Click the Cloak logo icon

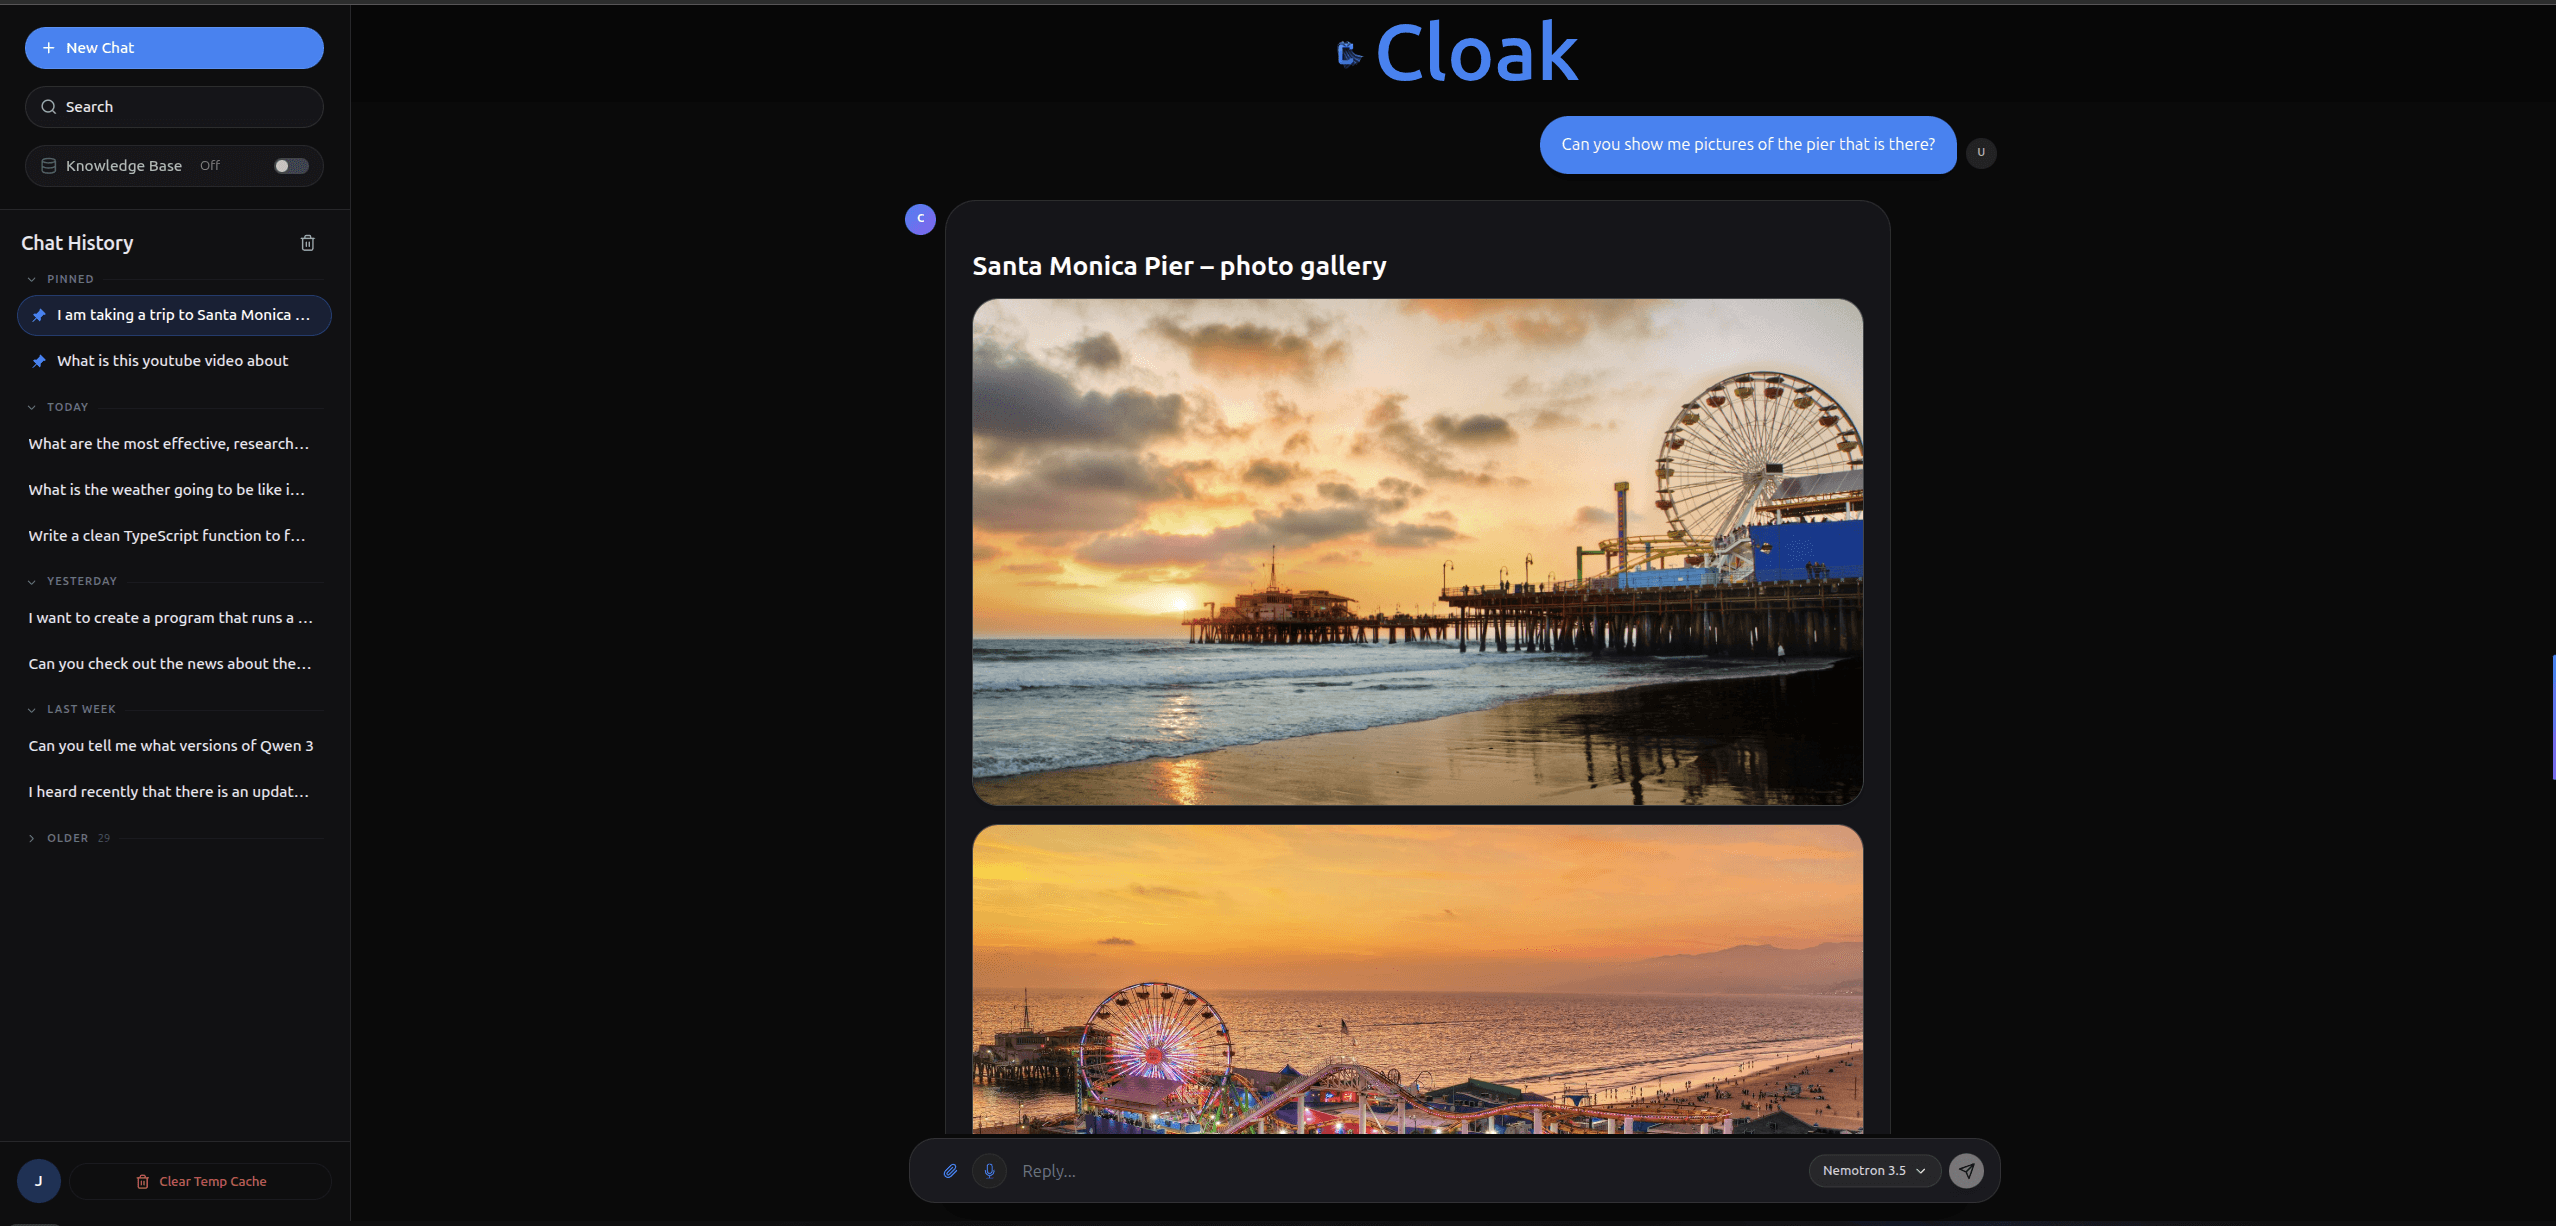[x=1350, y=54]
